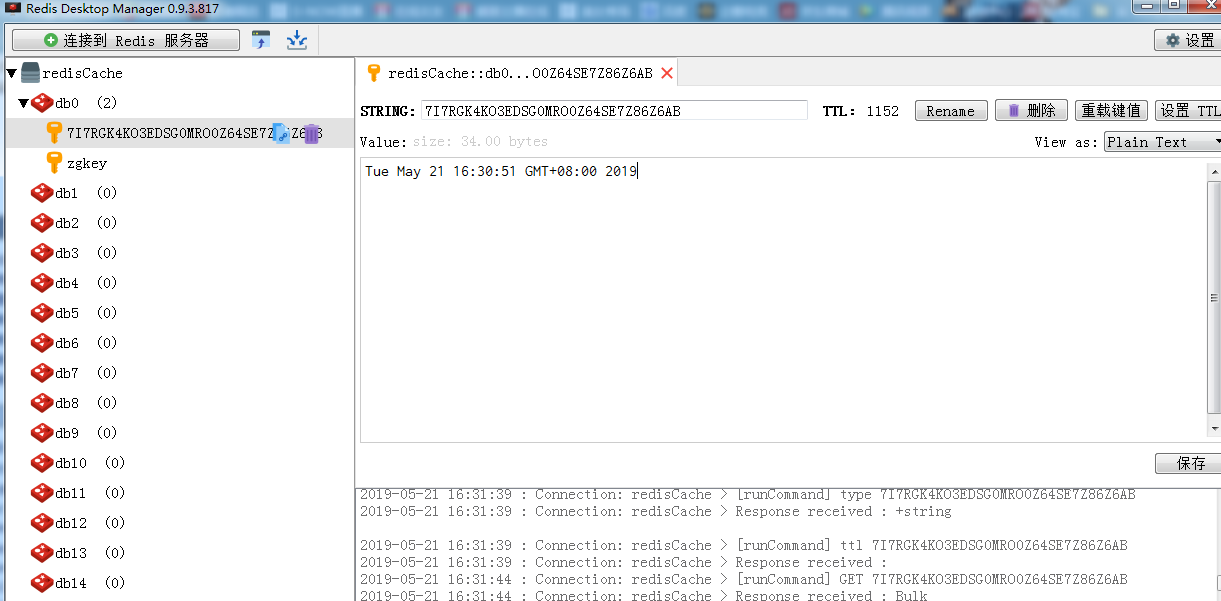This screenshot has width=1221, height=601.
Task: Click the db8 database icon
Action: [42, 403]
